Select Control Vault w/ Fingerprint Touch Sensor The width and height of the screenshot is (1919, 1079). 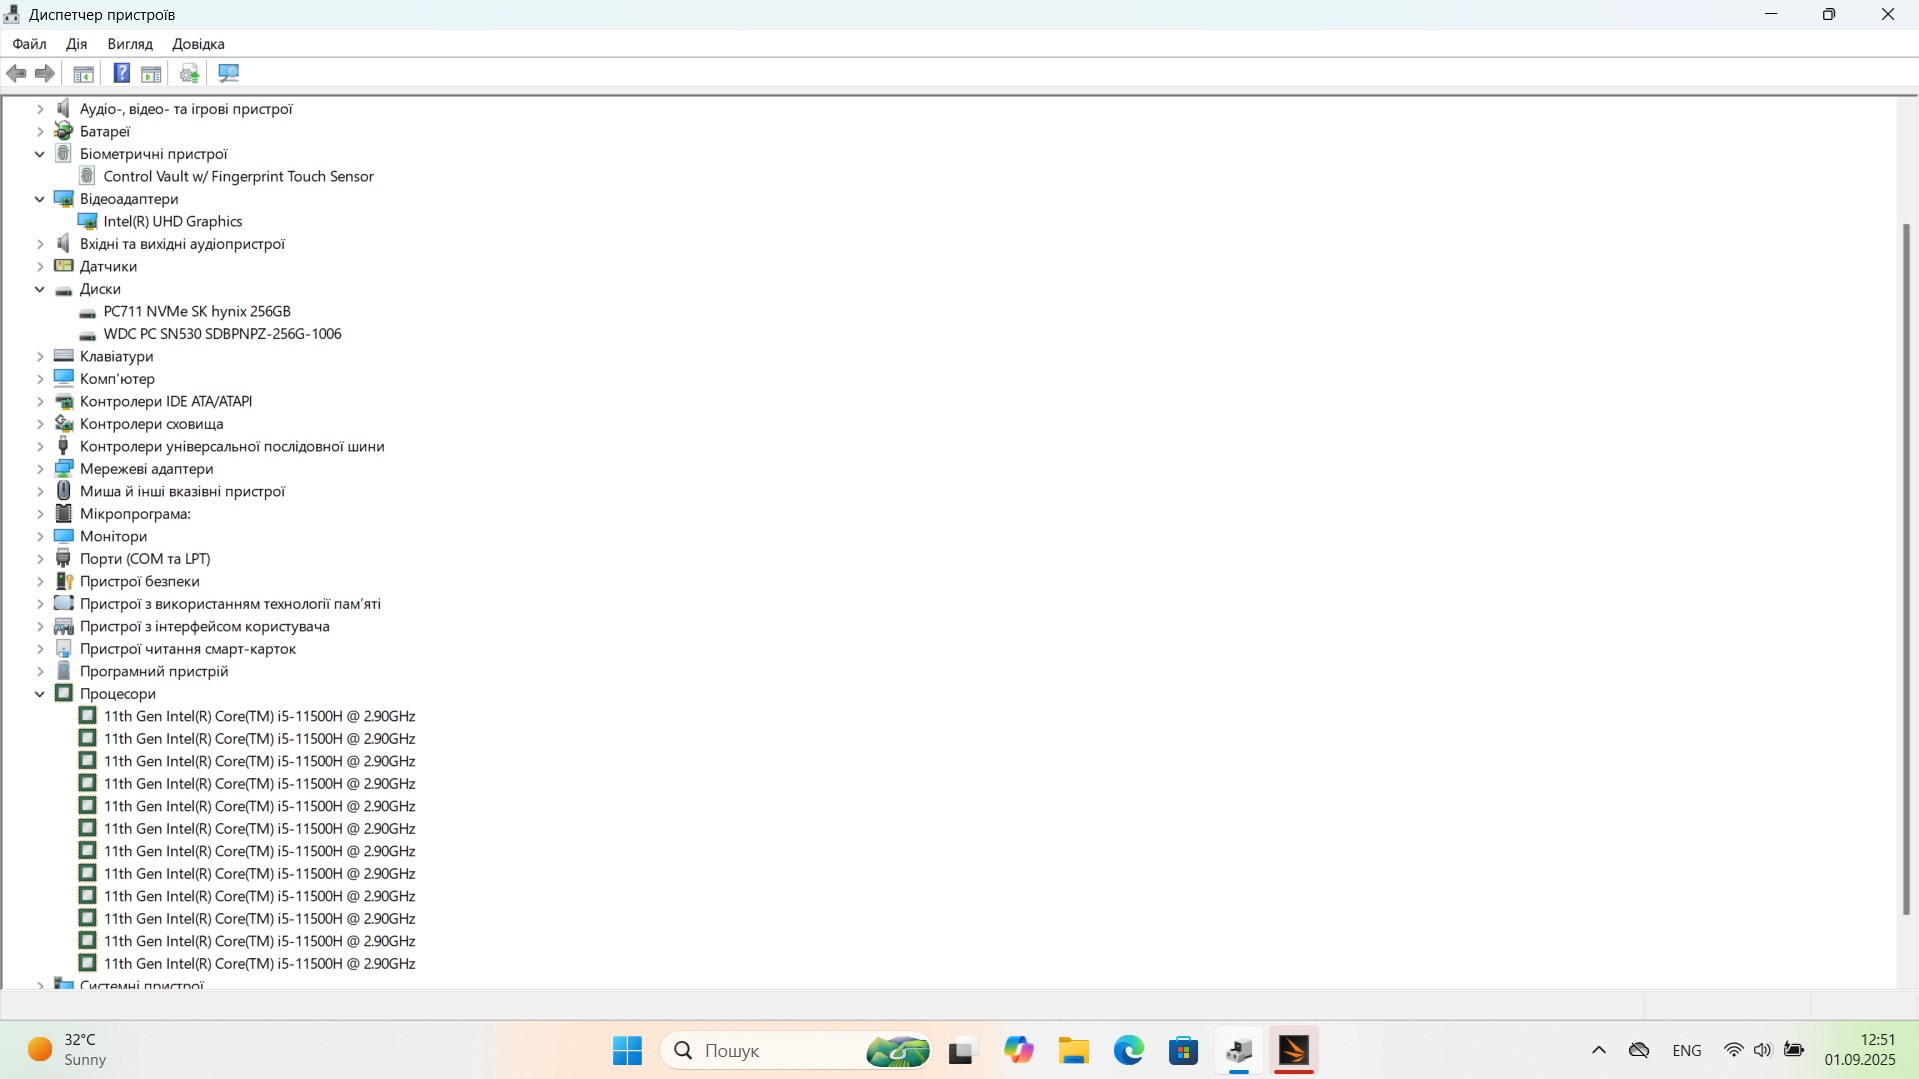238,176
